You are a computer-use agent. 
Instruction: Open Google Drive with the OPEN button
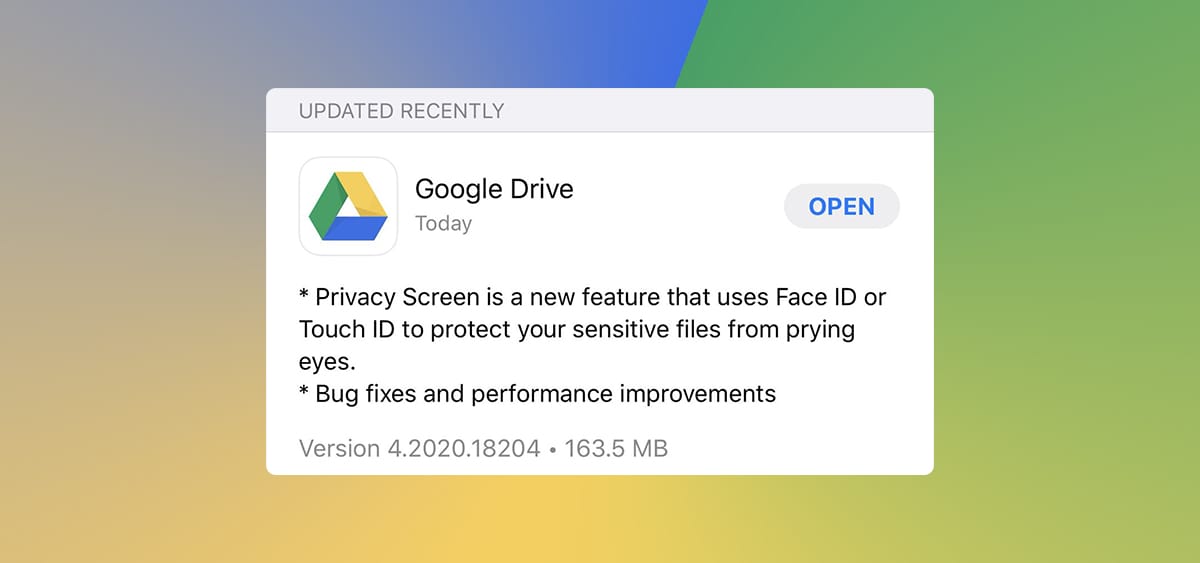pos(842,207)
